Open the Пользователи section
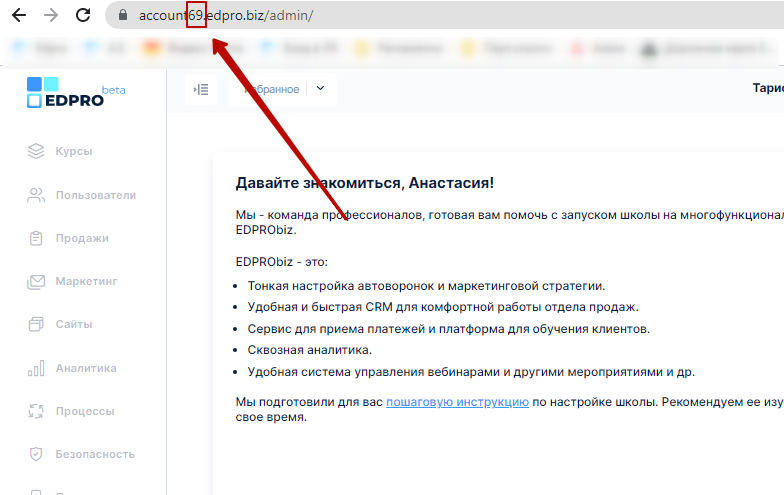This screenshot has width=784, height=495. (x=96, y=195)
